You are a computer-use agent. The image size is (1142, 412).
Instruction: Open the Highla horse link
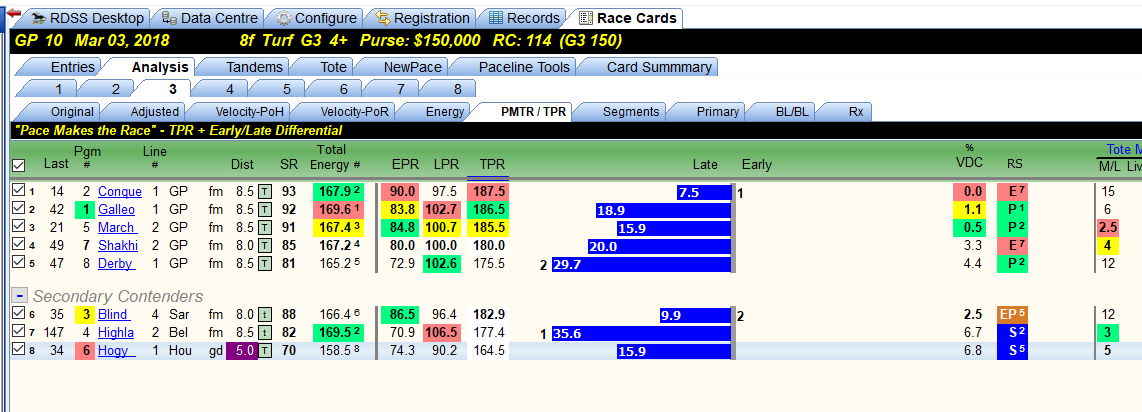coord(117,333)
